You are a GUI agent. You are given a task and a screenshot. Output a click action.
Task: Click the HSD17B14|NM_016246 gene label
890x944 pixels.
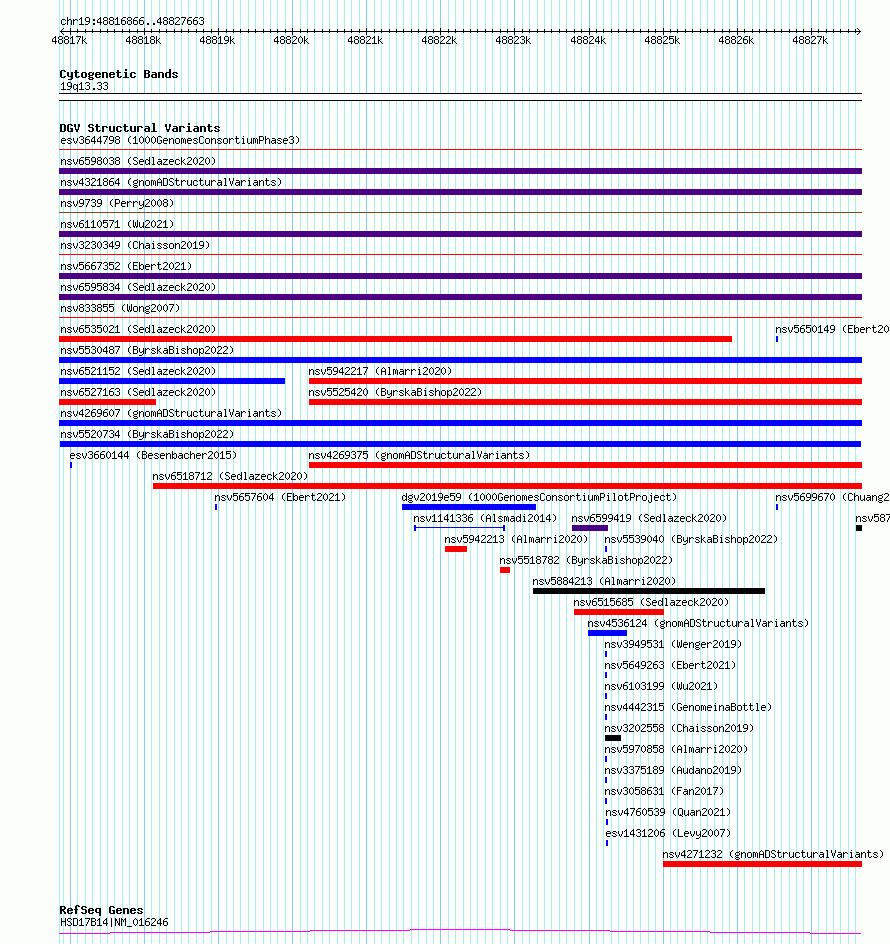point(114,922)
